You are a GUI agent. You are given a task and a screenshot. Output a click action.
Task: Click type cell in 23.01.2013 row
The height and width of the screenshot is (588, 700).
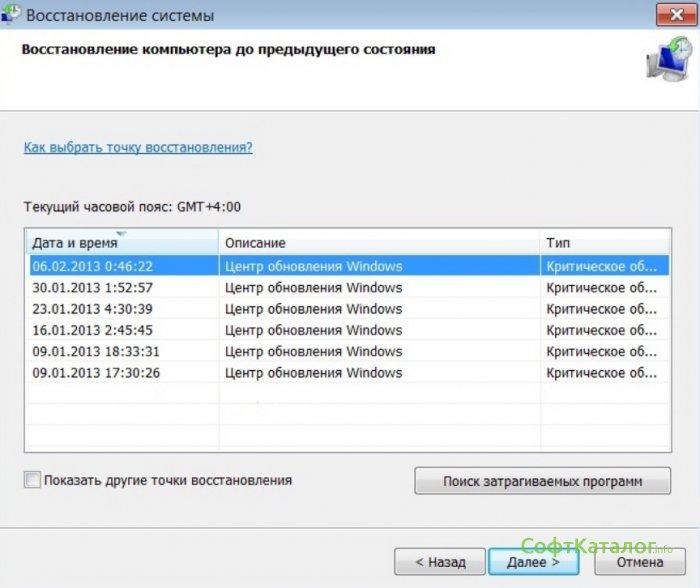tap(605, 309)
